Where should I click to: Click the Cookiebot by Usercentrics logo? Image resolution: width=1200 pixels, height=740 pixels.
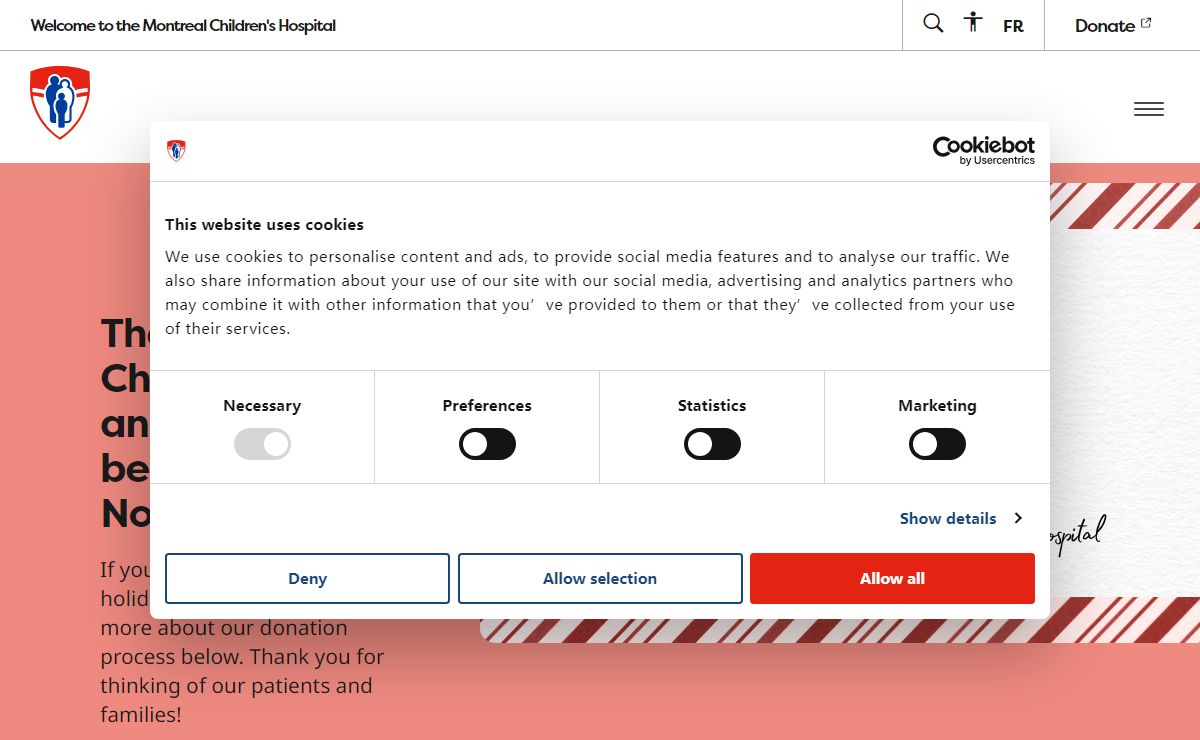[984, 151]
